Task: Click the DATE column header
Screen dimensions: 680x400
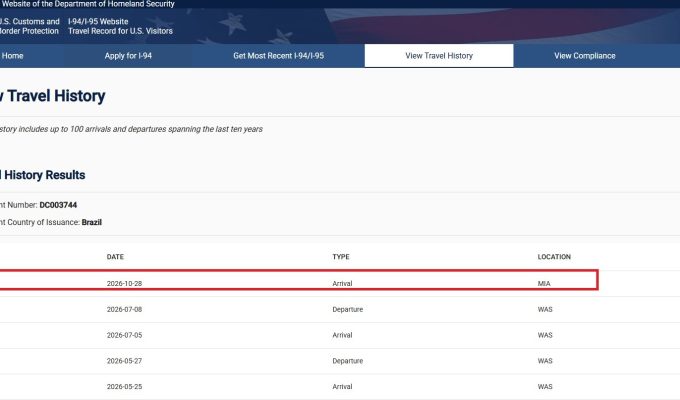Action: pyautogui.click(x=115, y=257)
